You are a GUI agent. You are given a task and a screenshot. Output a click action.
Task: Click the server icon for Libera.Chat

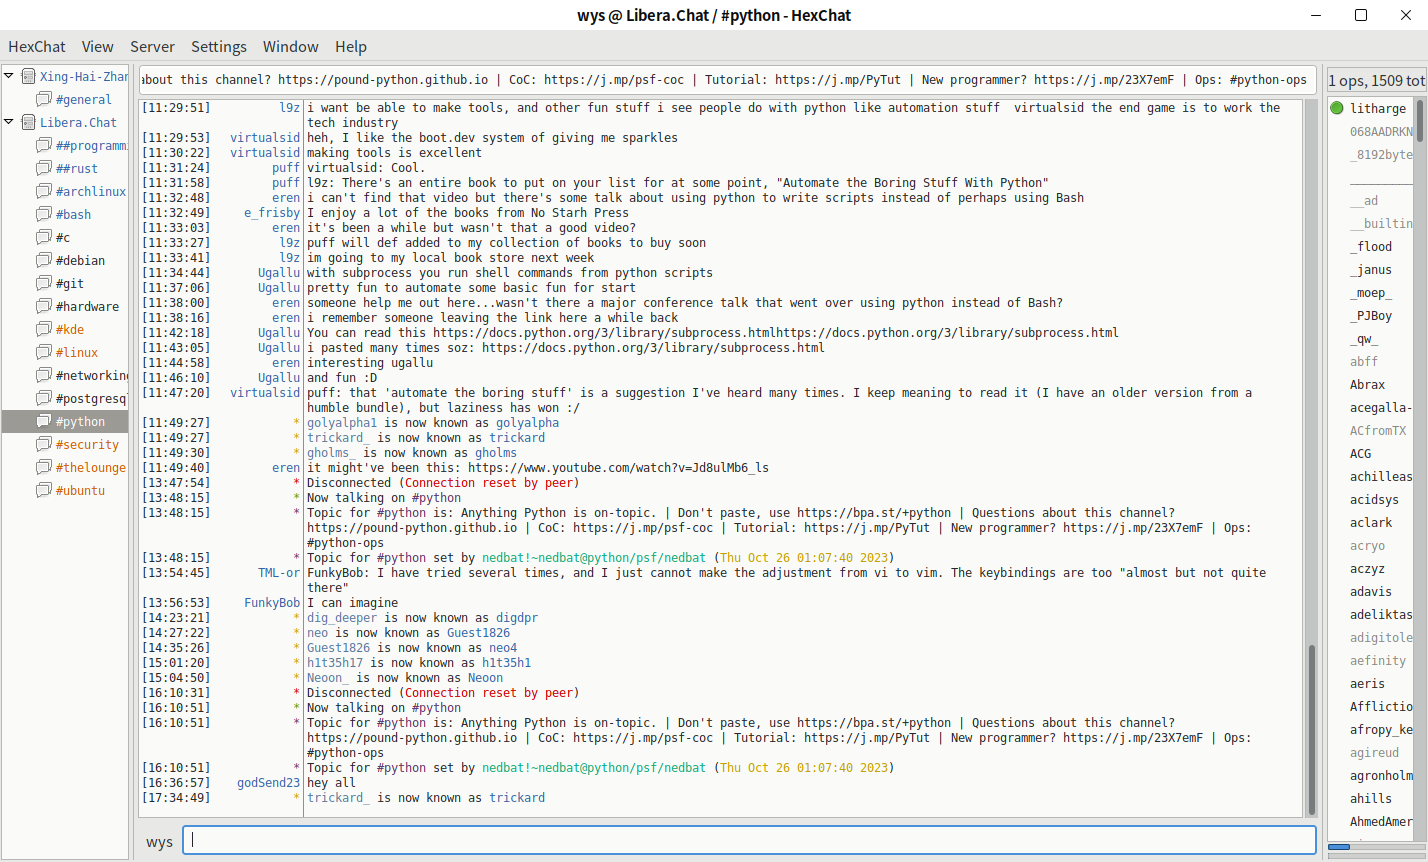click(28, 123)
